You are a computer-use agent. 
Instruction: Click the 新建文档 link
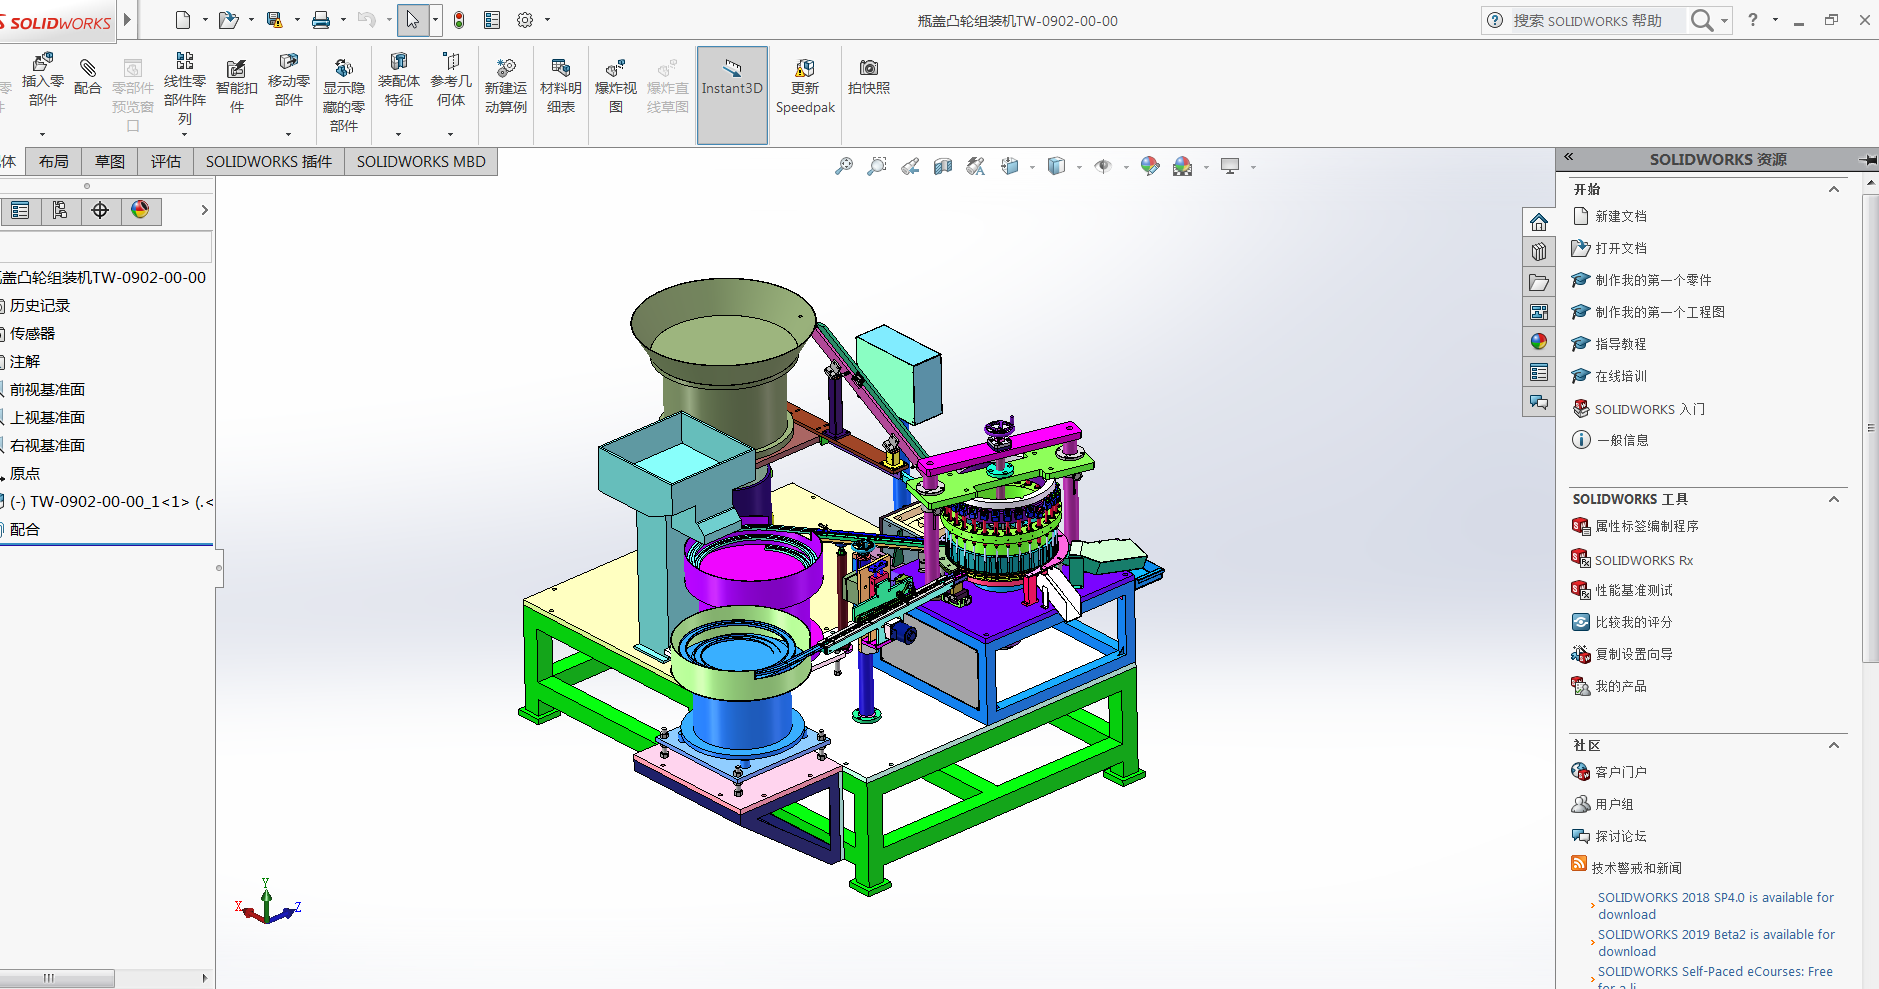tap(1620, 216)
